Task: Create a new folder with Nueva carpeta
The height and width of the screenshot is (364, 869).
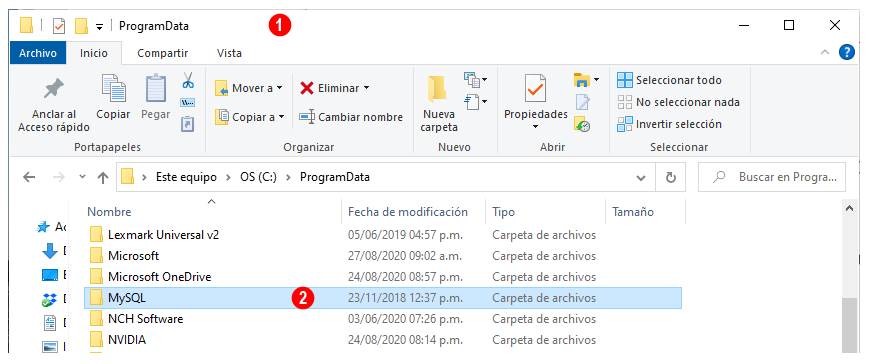Action: [439, 104]
